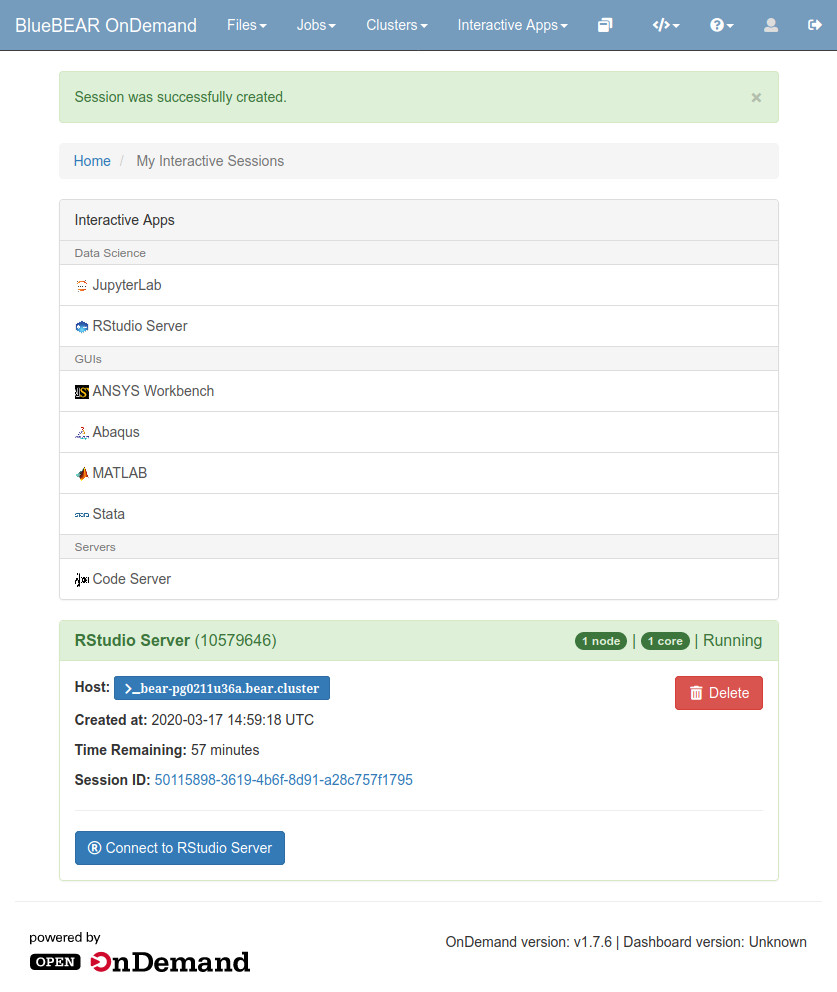Image resolution: width=837 pixels, height=992 pixels.
Task: Click the RStudio Server (10579646) session title
Action: 175,641
